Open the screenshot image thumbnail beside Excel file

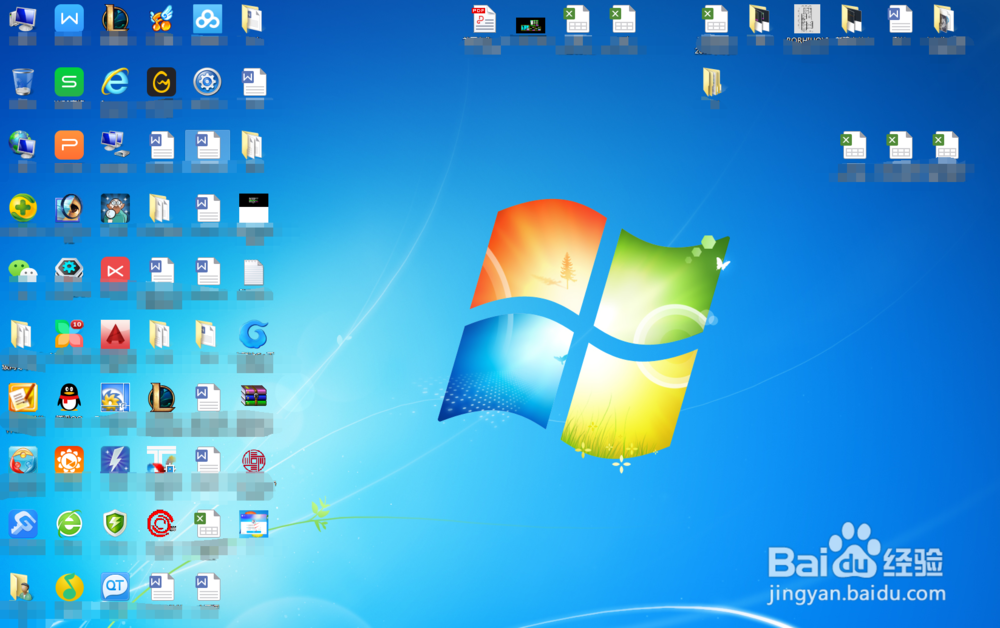[253, 524]
